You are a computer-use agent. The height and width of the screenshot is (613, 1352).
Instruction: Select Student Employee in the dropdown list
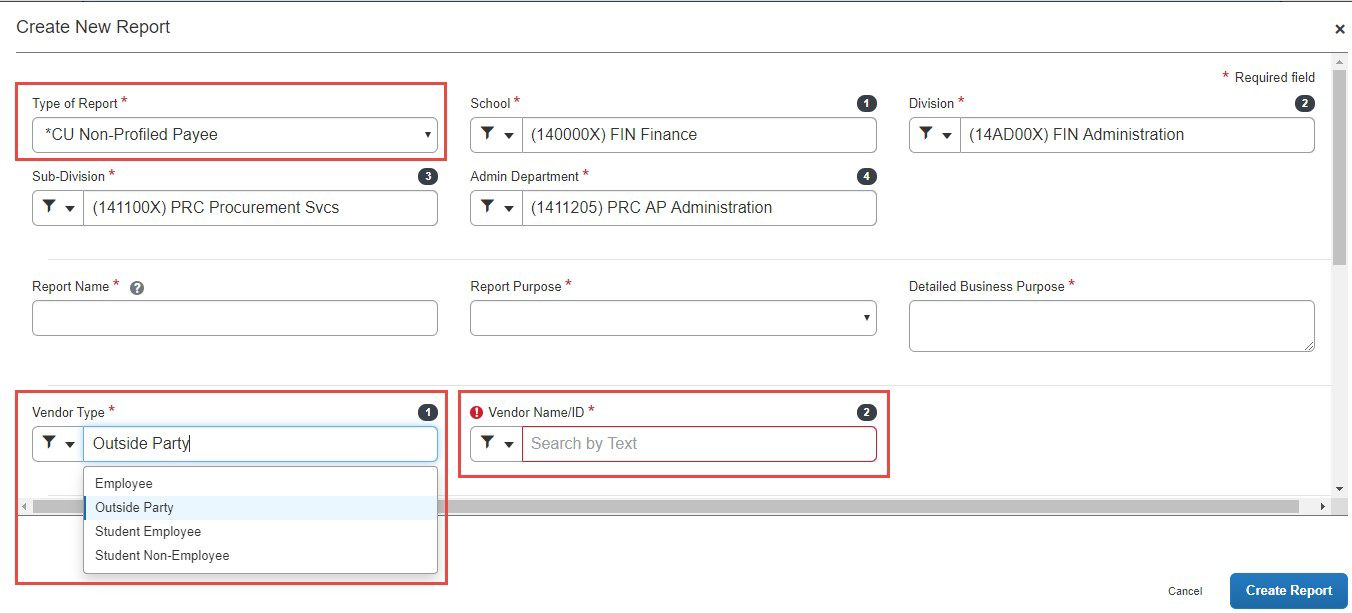(148, 531)
